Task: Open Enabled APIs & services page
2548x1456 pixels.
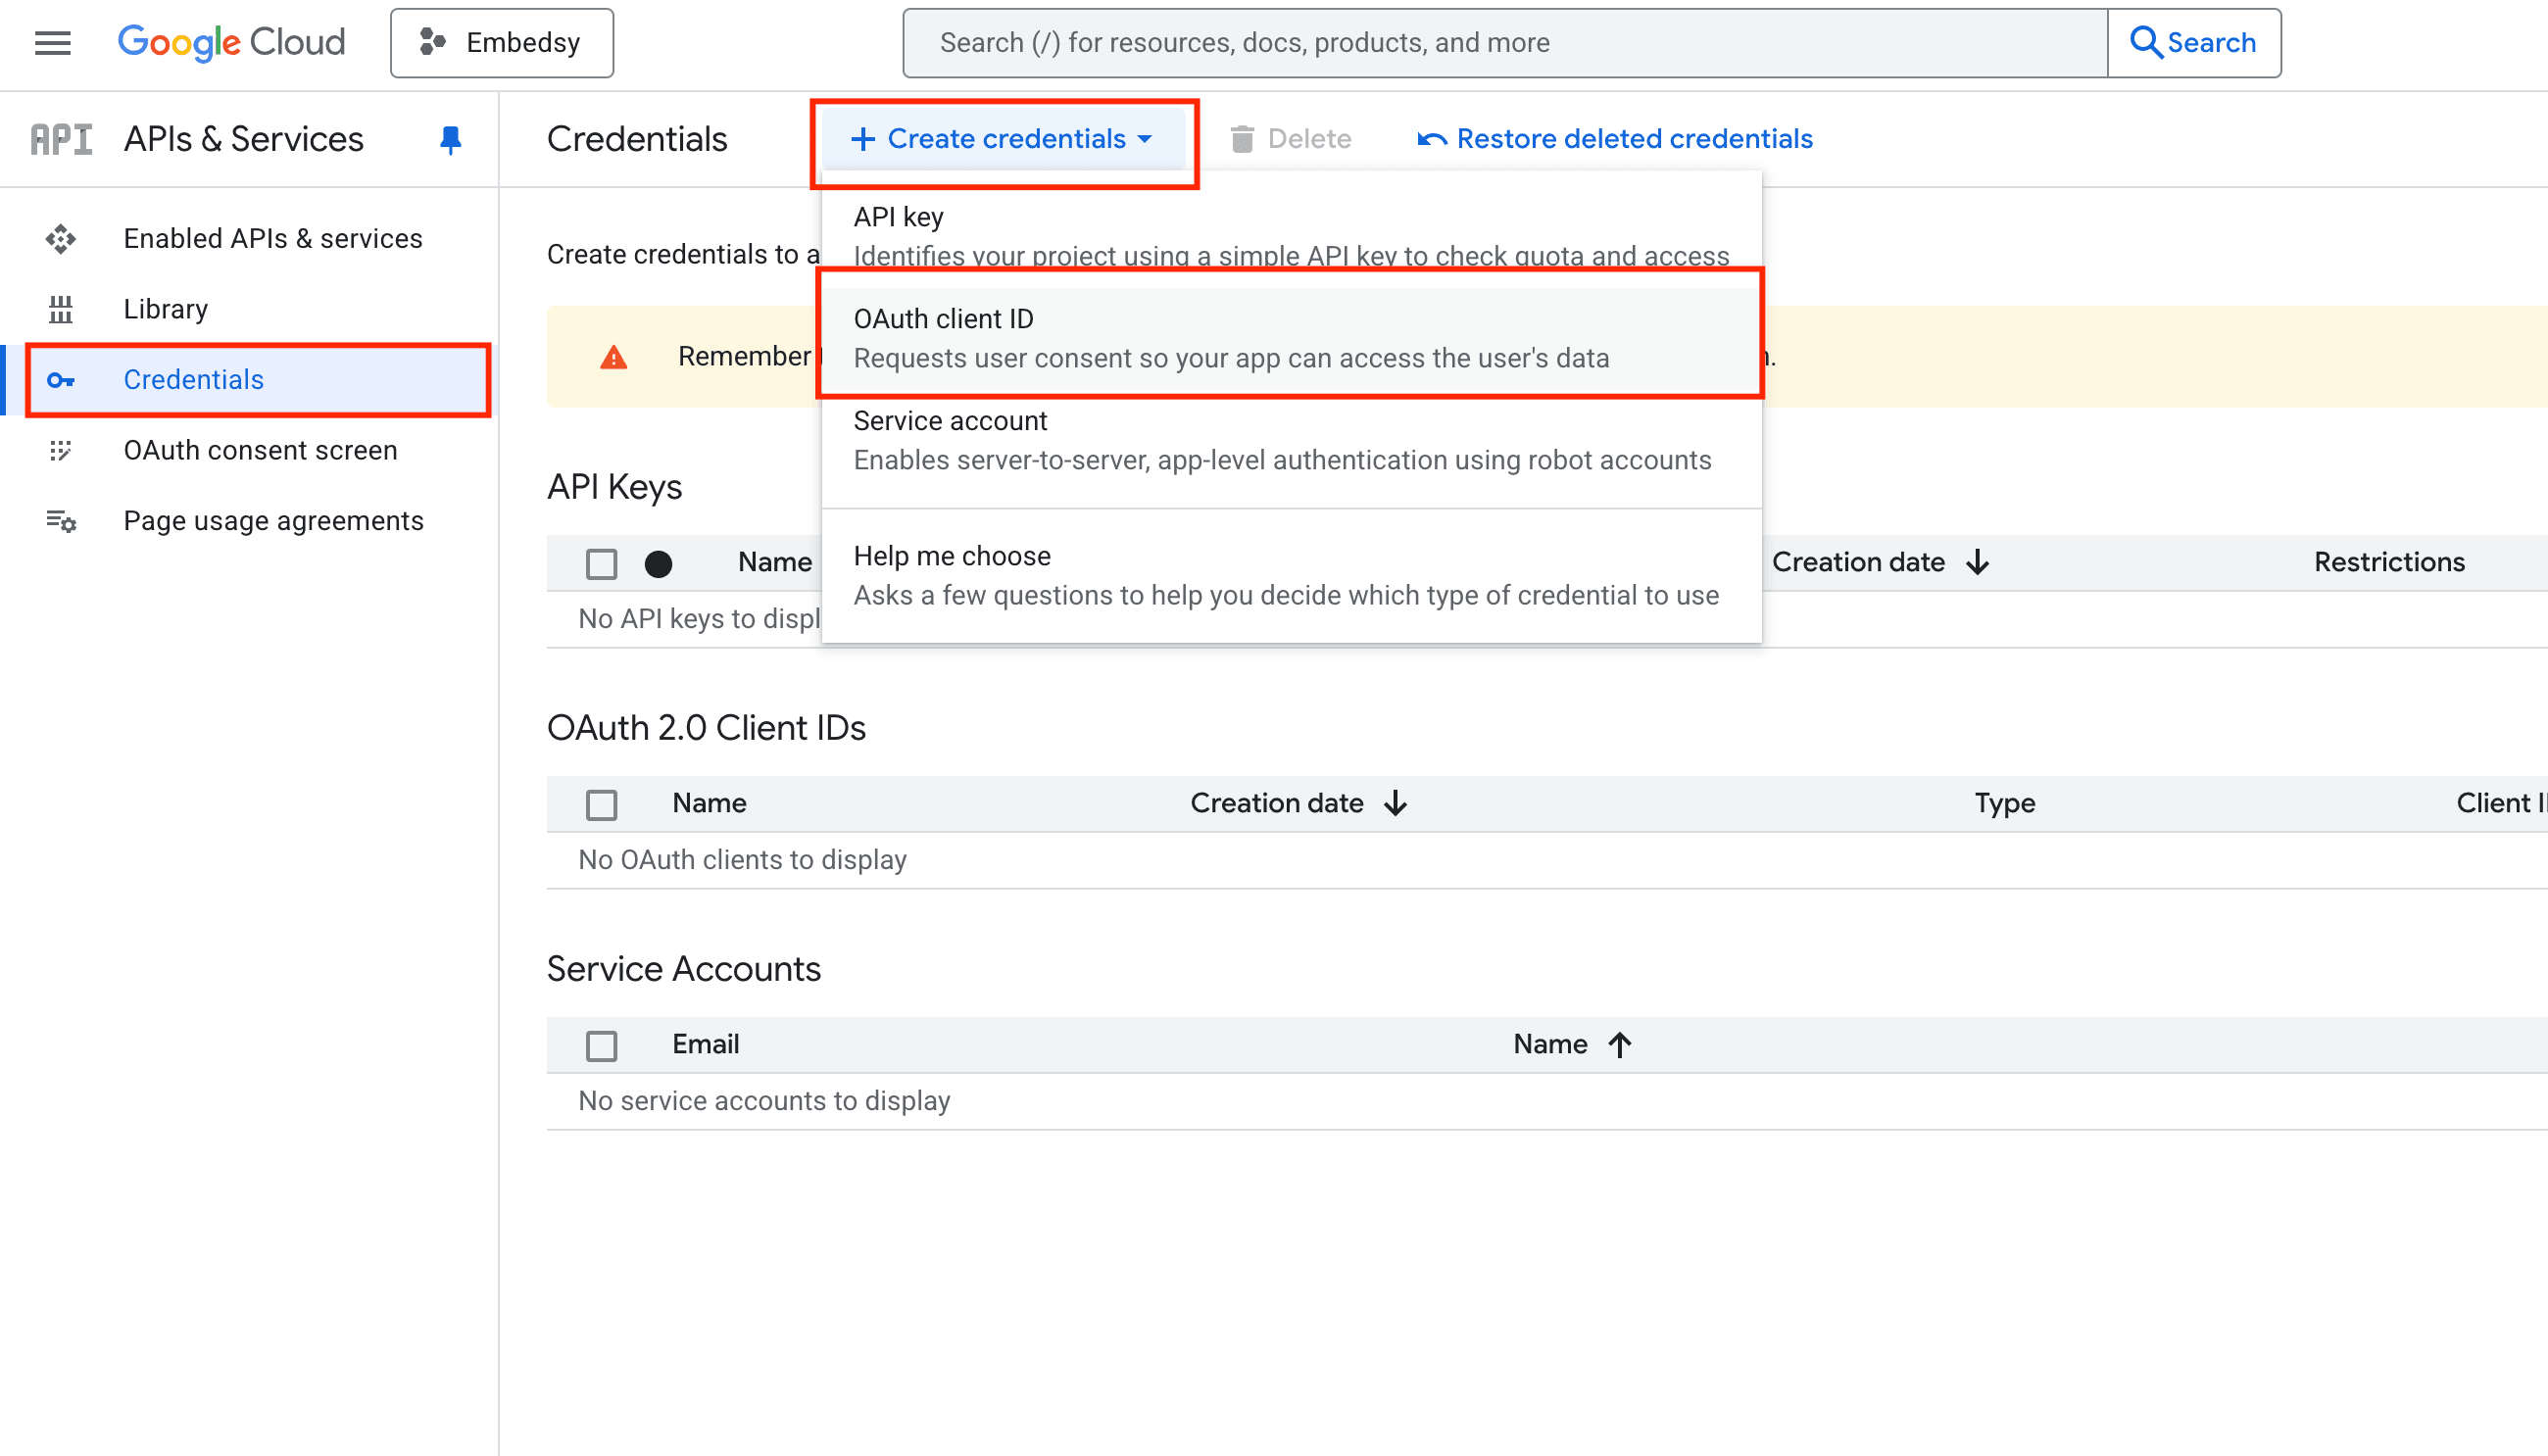Action: (x=272, y=239)
